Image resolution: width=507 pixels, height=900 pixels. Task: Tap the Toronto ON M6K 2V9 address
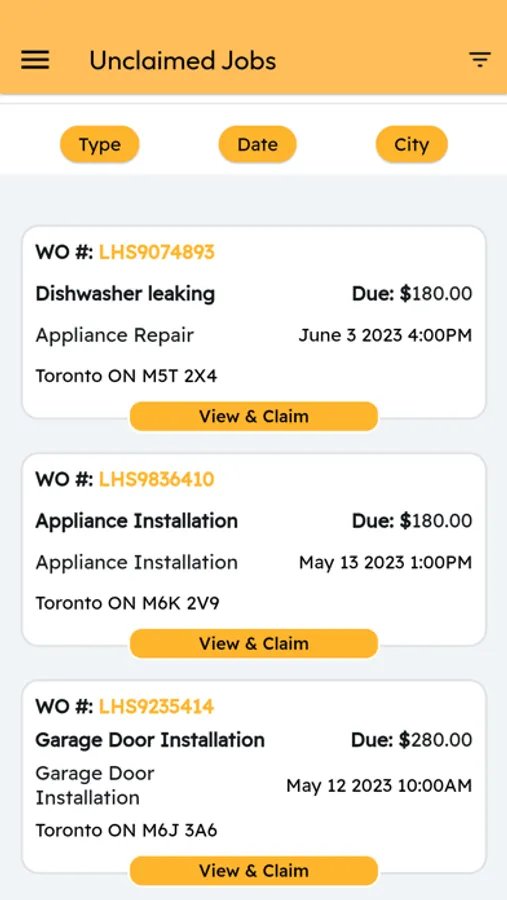click(127, 604)
